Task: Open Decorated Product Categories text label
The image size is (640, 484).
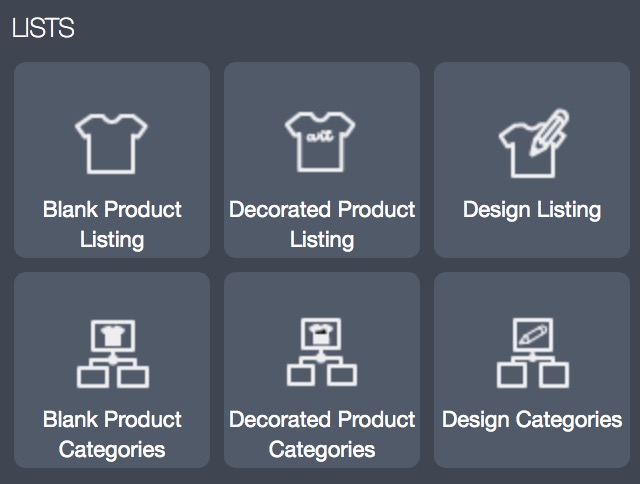Action: coord(322,435)
